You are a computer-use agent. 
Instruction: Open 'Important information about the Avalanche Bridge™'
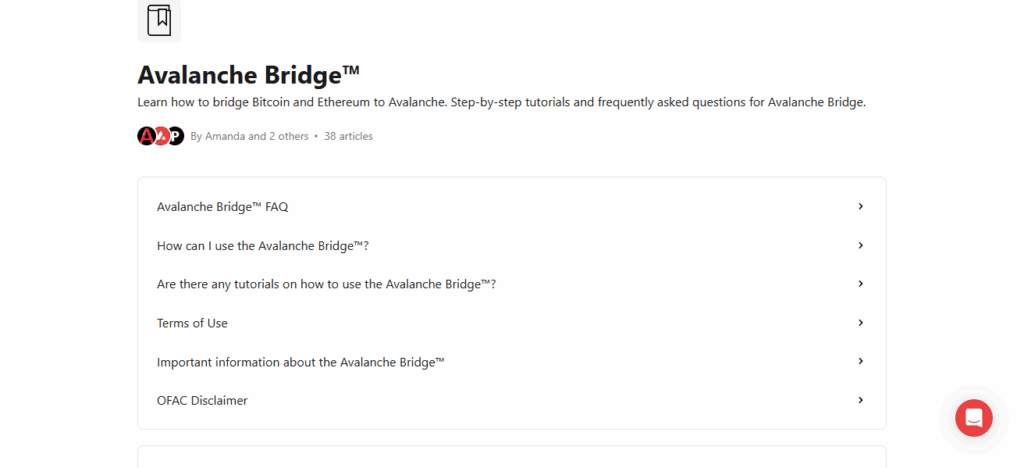tap(300, 362)
